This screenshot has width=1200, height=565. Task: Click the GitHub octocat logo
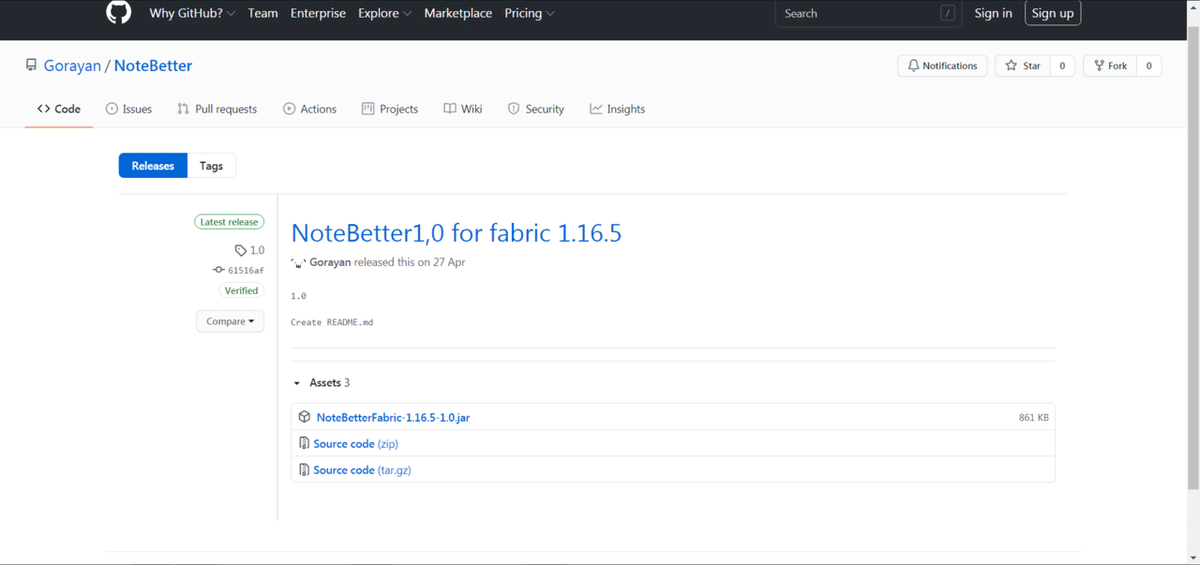point(119,13)
